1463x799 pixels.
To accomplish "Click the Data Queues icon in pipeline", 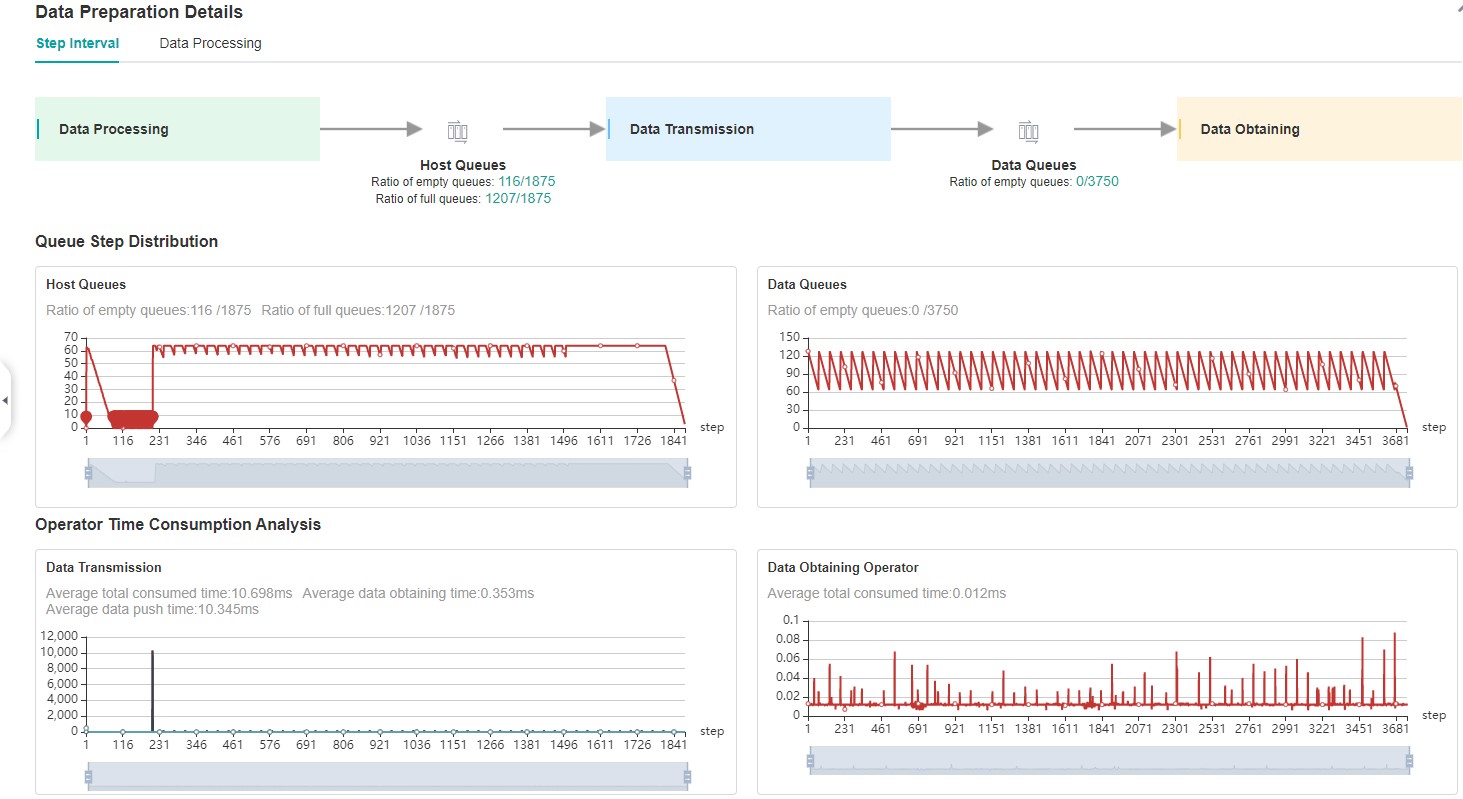I will [x=1028, y=130].
